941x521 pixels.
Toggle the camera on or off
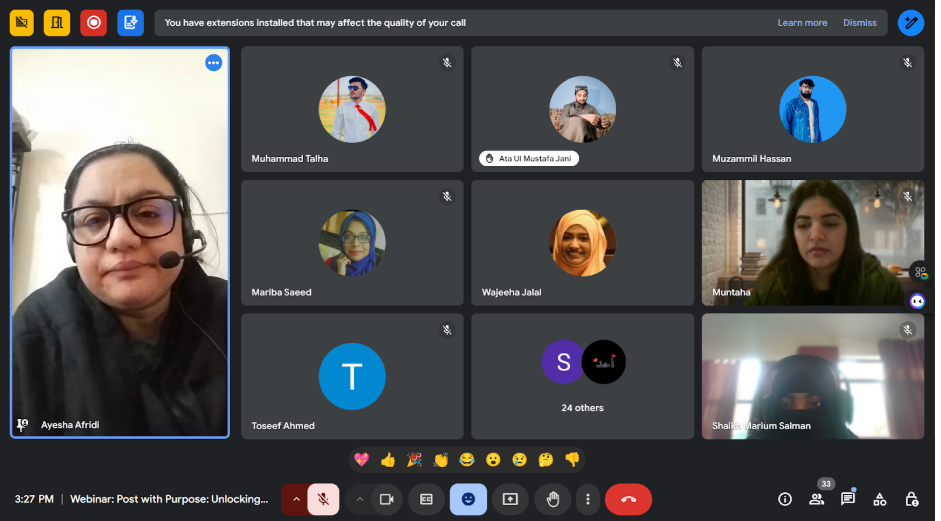coord(387,499)
